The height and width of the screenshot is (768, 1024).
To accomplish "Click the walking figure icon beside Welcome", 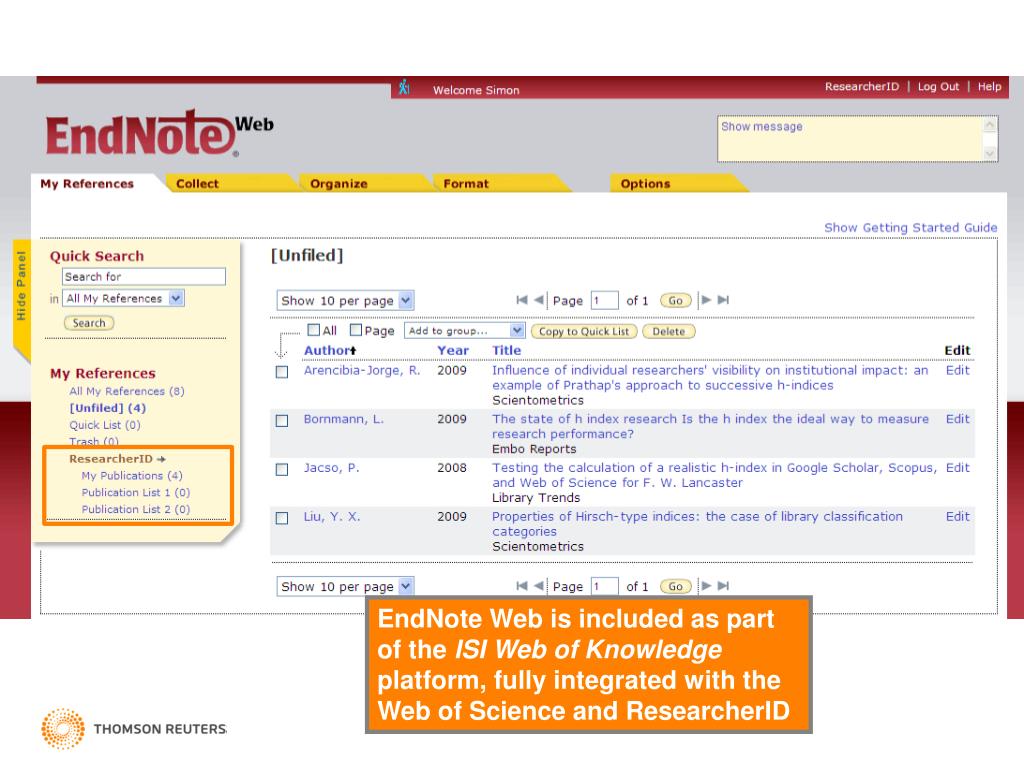I will tap(404, 87).
